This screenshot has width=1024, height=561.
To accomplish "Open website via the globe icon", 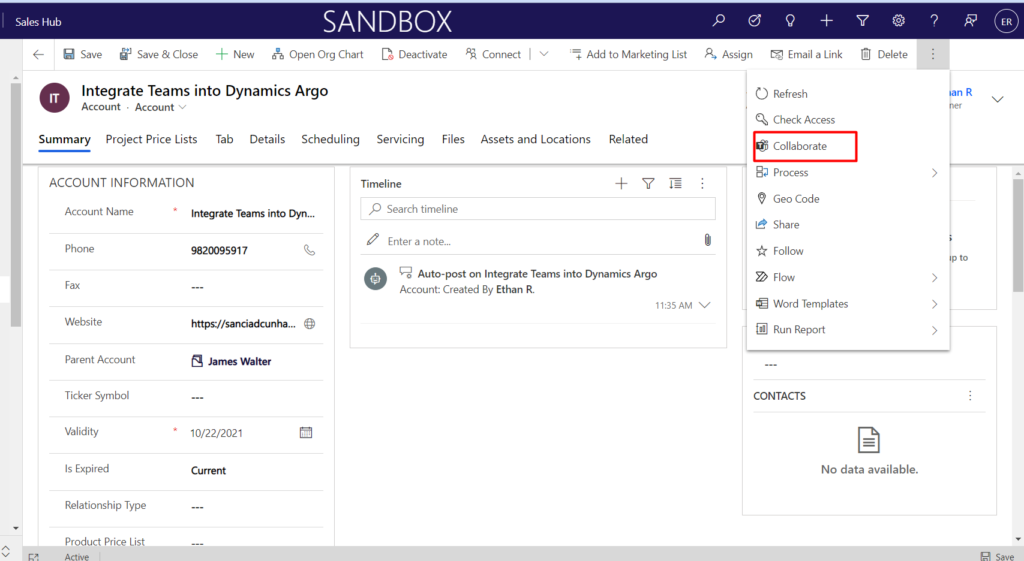I will (x=310, y=323).
